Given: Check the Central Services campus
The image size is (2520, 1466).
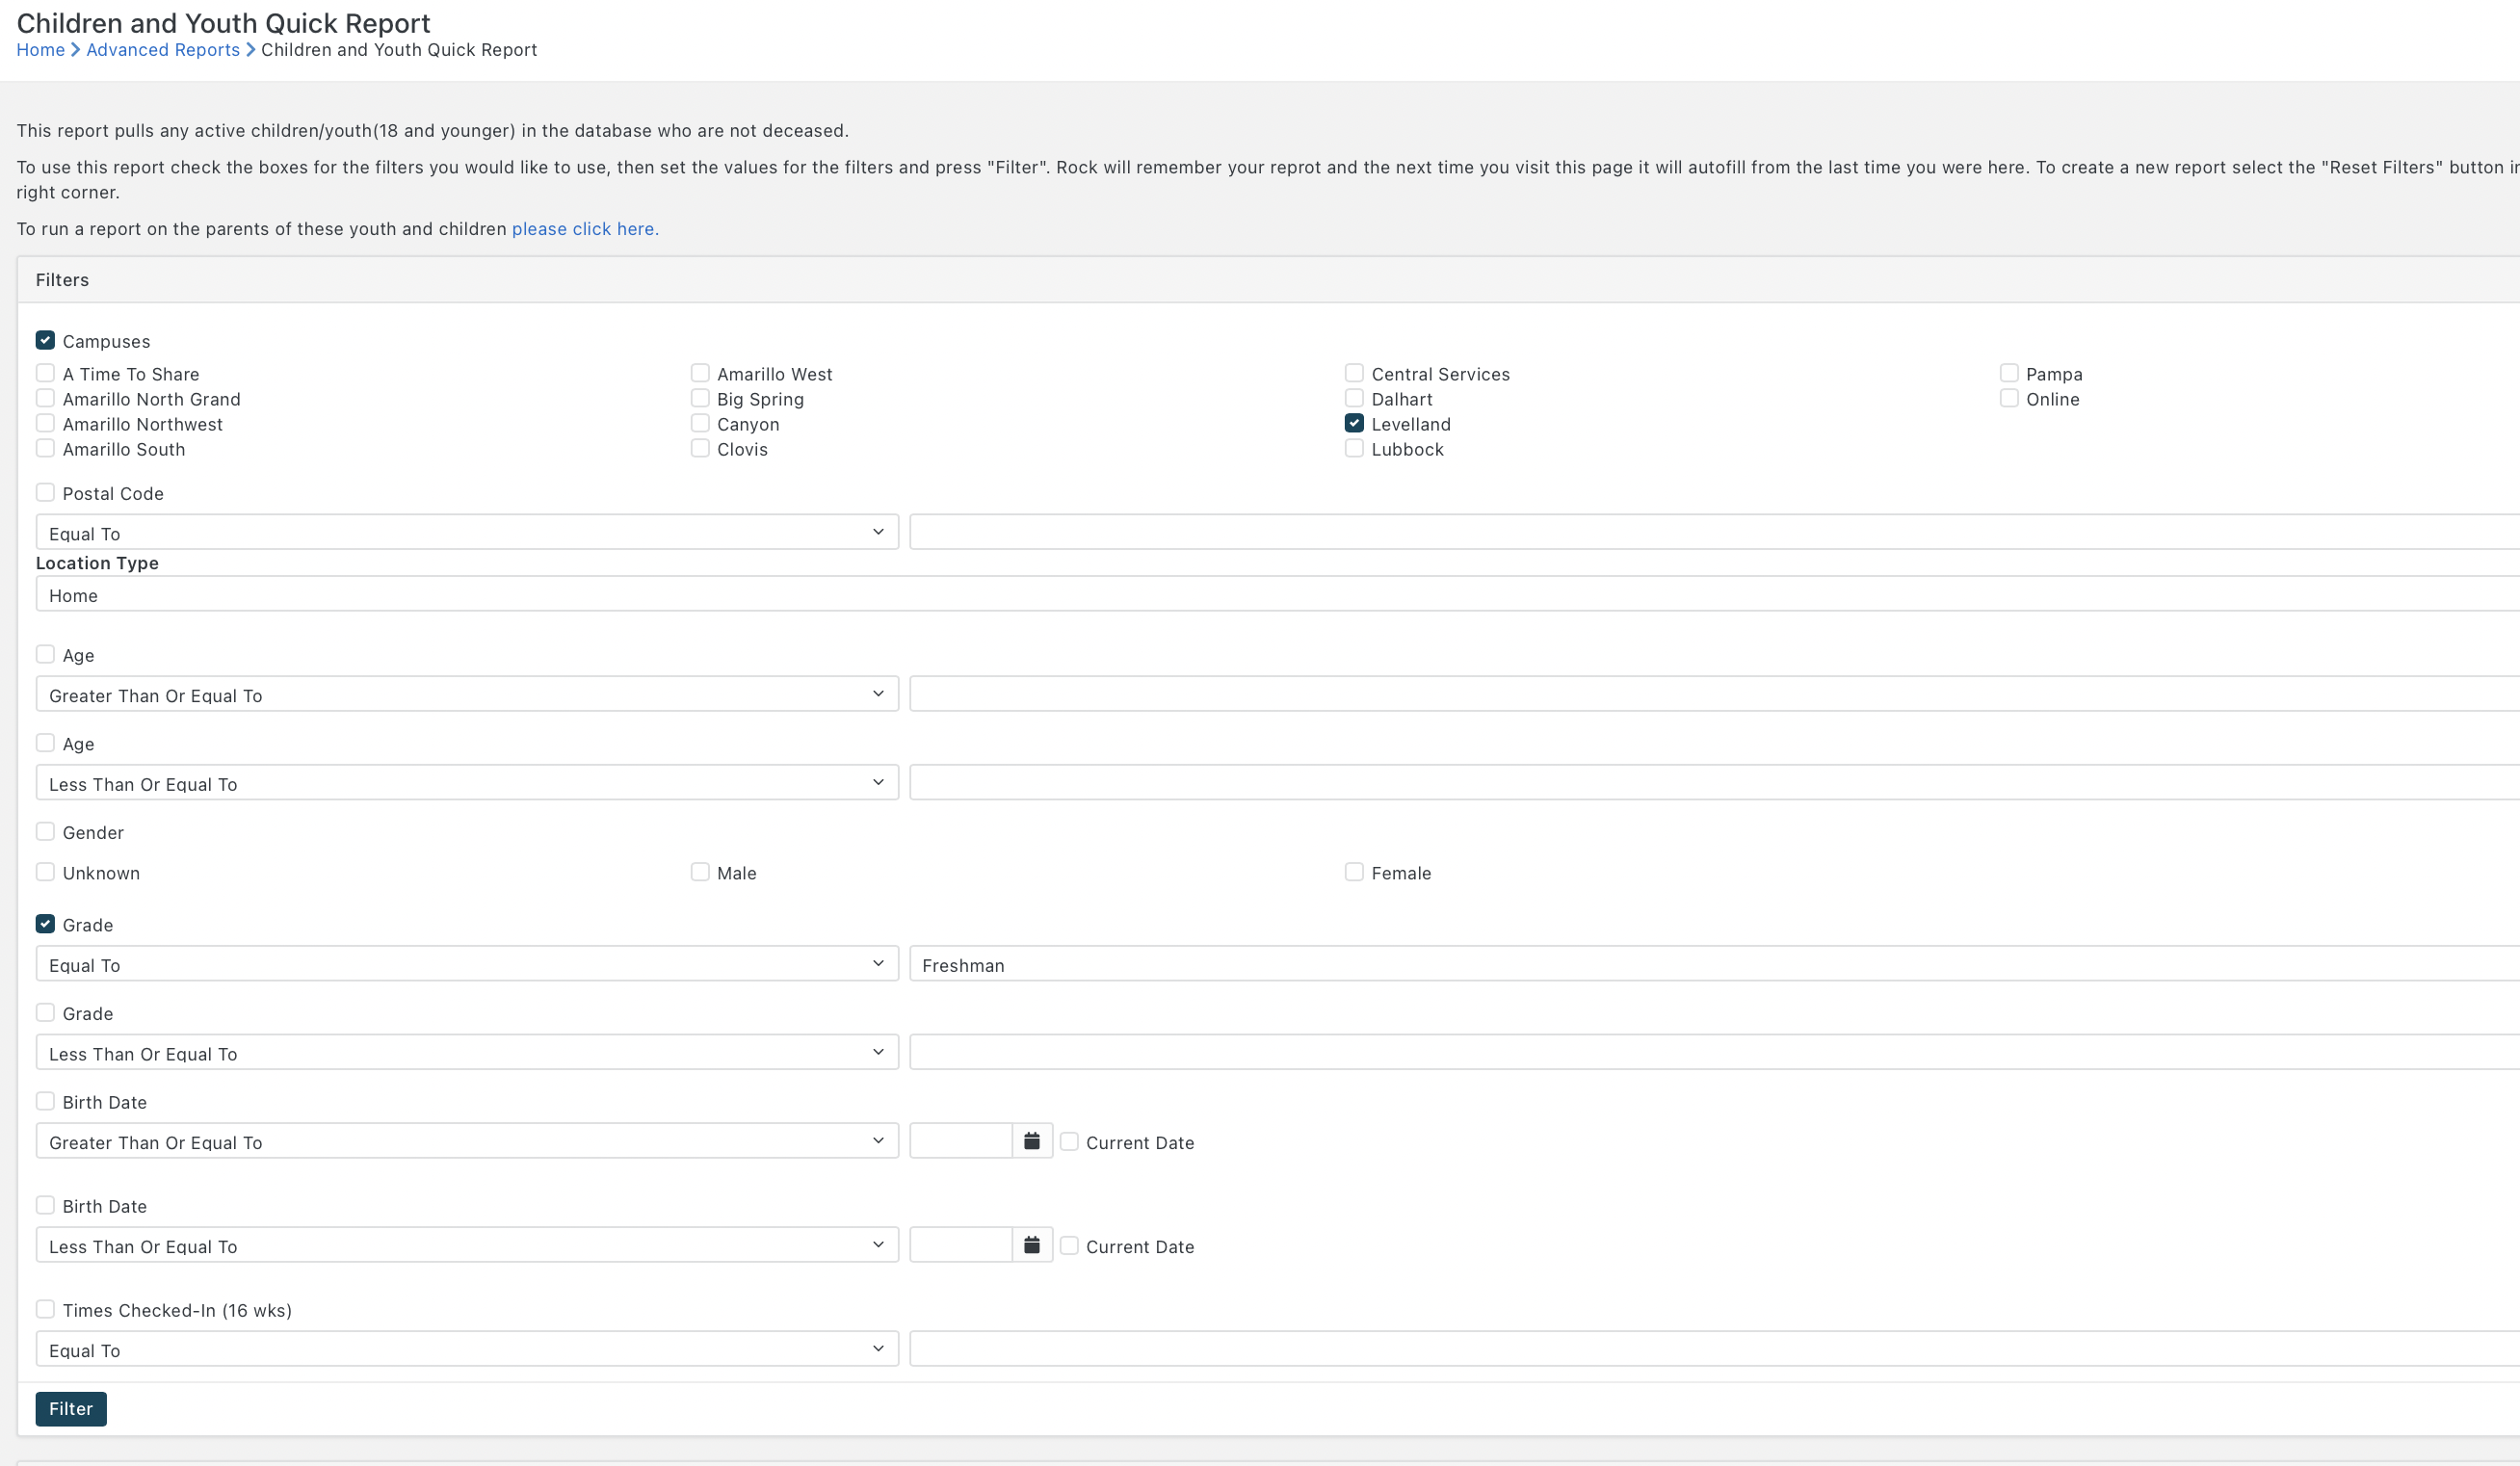Looking at the screenshot, I should [x=1354, y=373].
